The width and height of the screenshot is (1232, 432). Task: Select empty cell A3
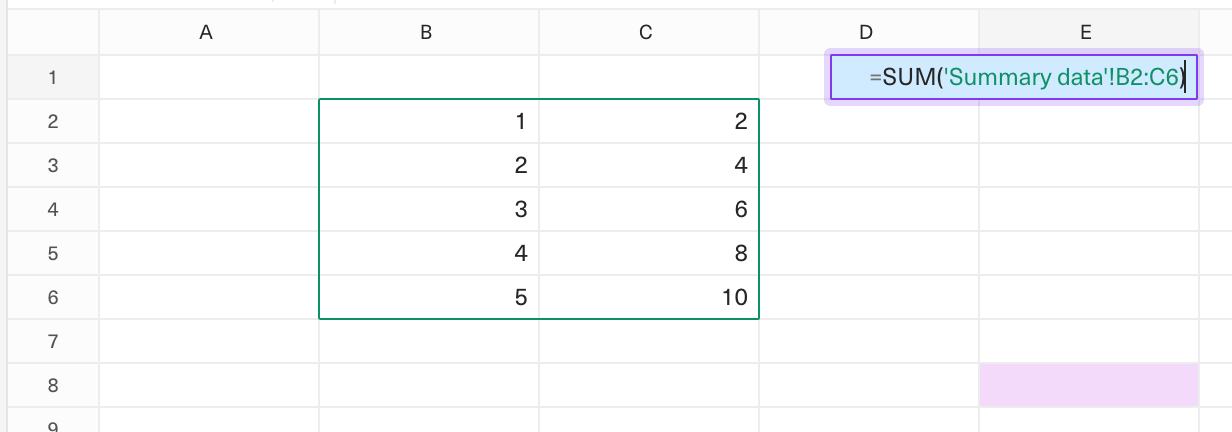[x=209, y=165]
